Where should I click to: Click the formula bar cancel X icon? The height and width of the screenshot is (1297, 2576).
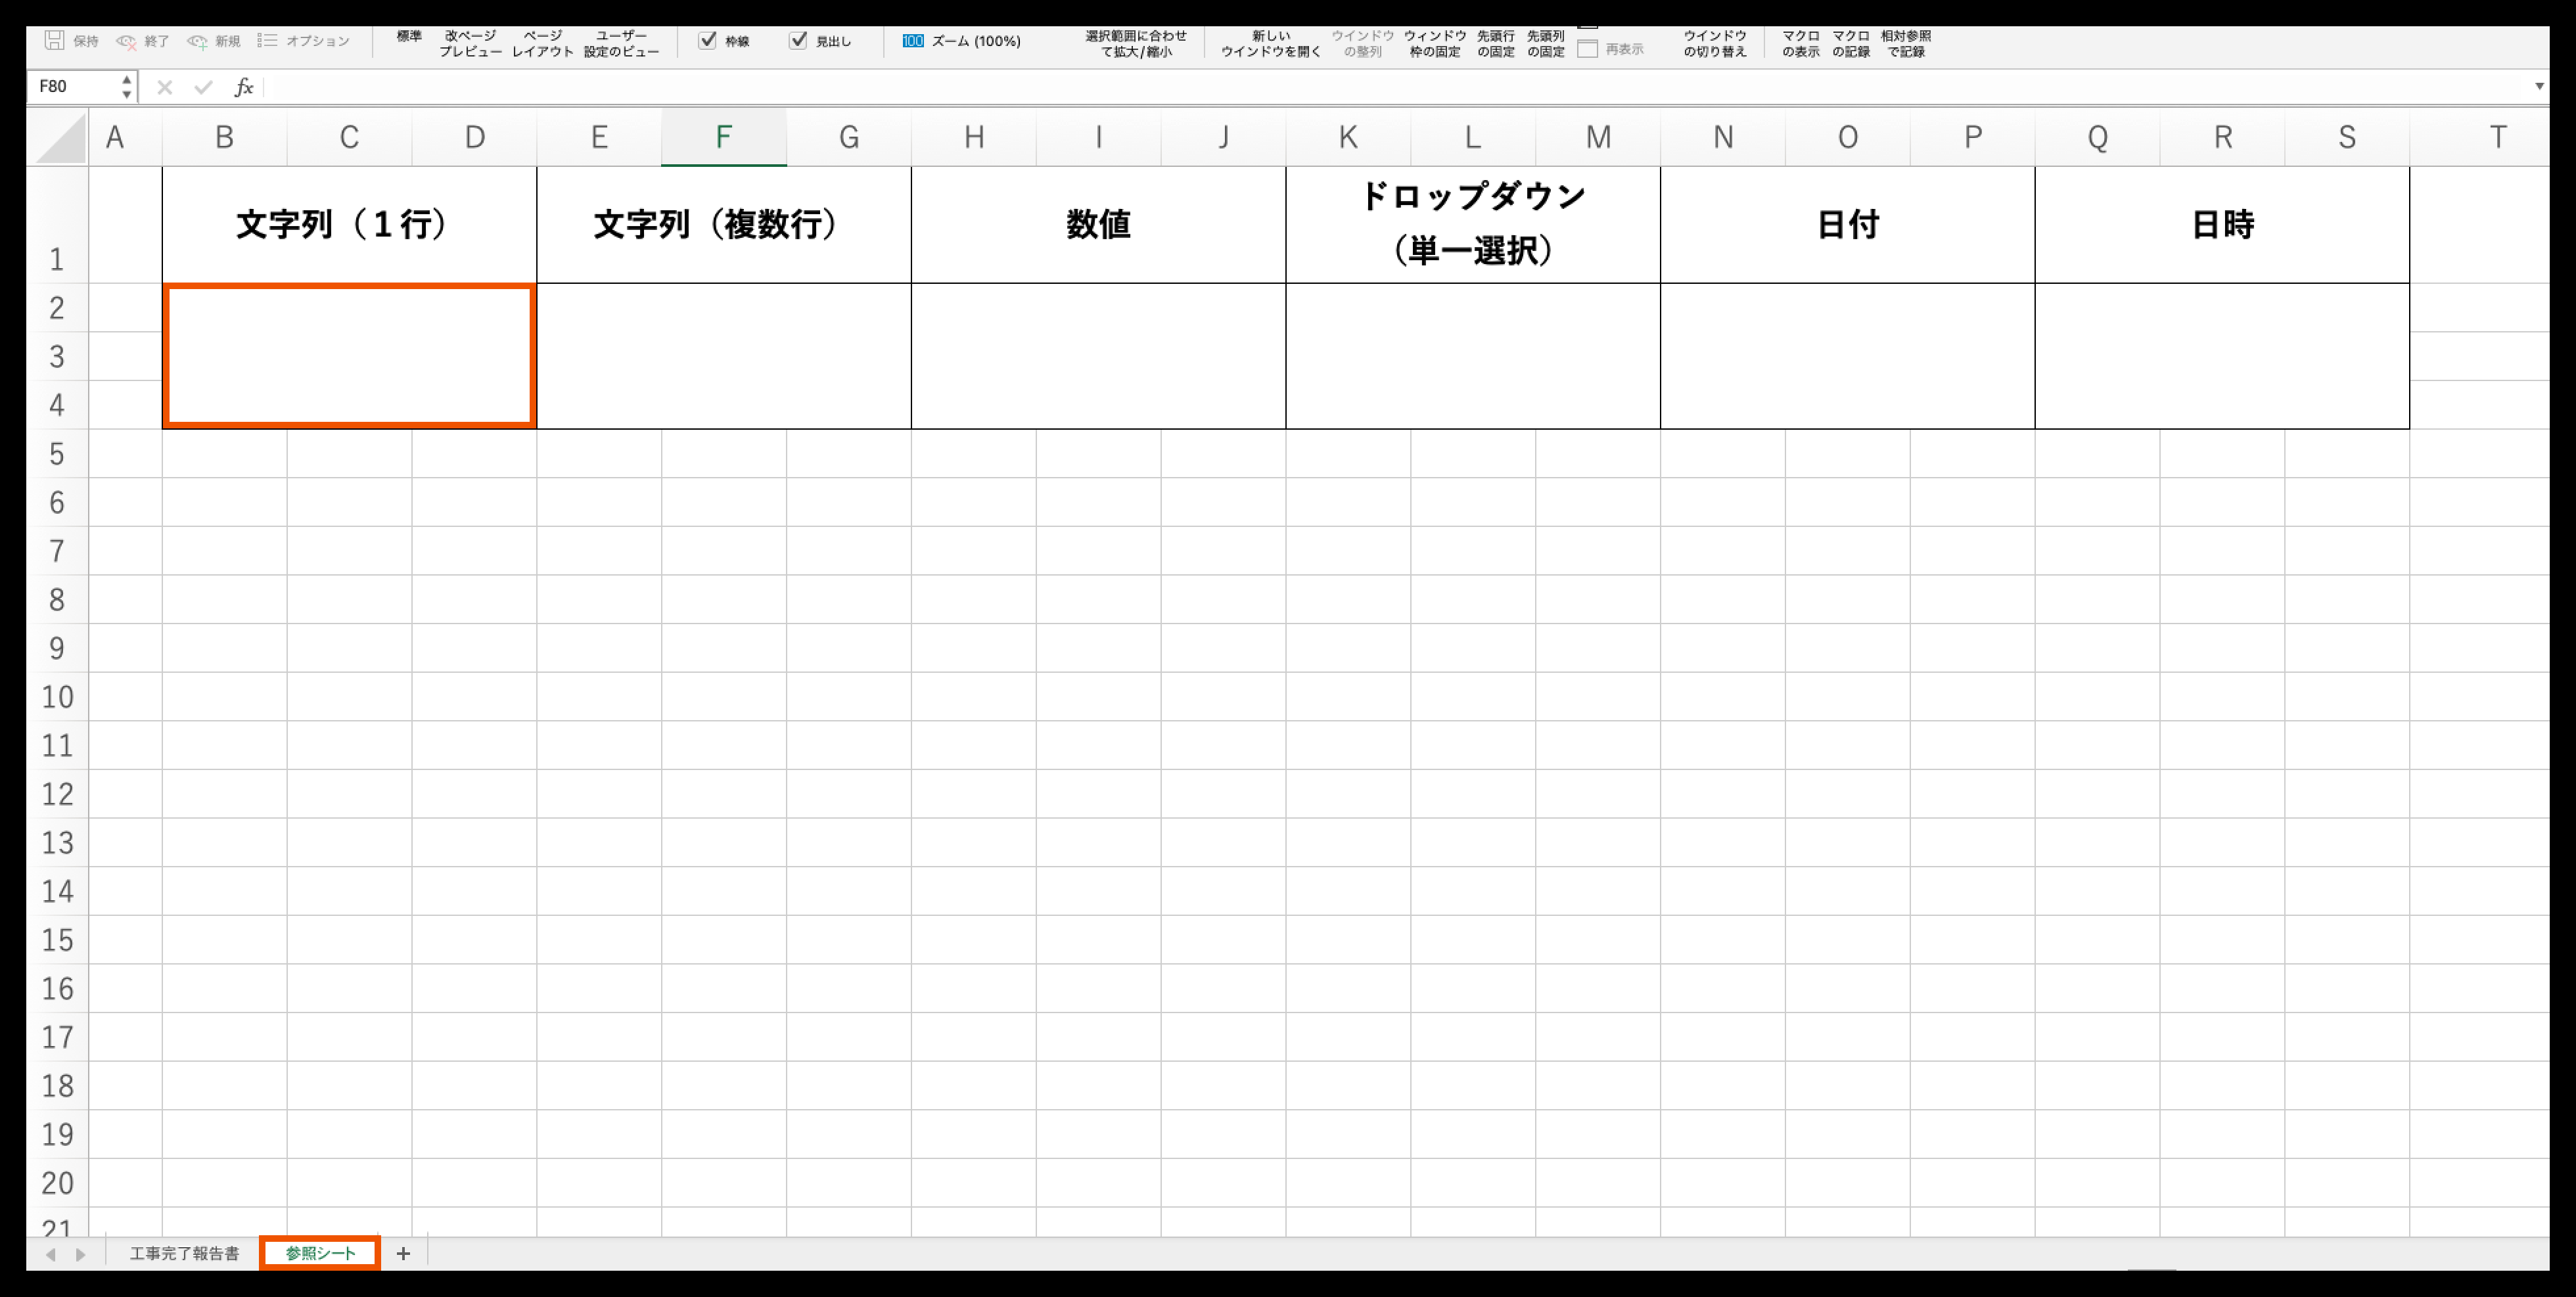pos(165,87)
